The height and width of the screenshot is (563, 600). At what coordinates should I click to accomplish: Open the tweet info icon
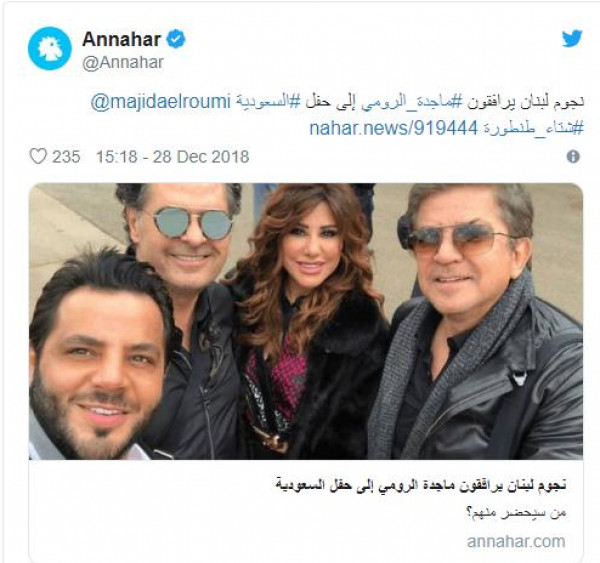click(573, 157)
